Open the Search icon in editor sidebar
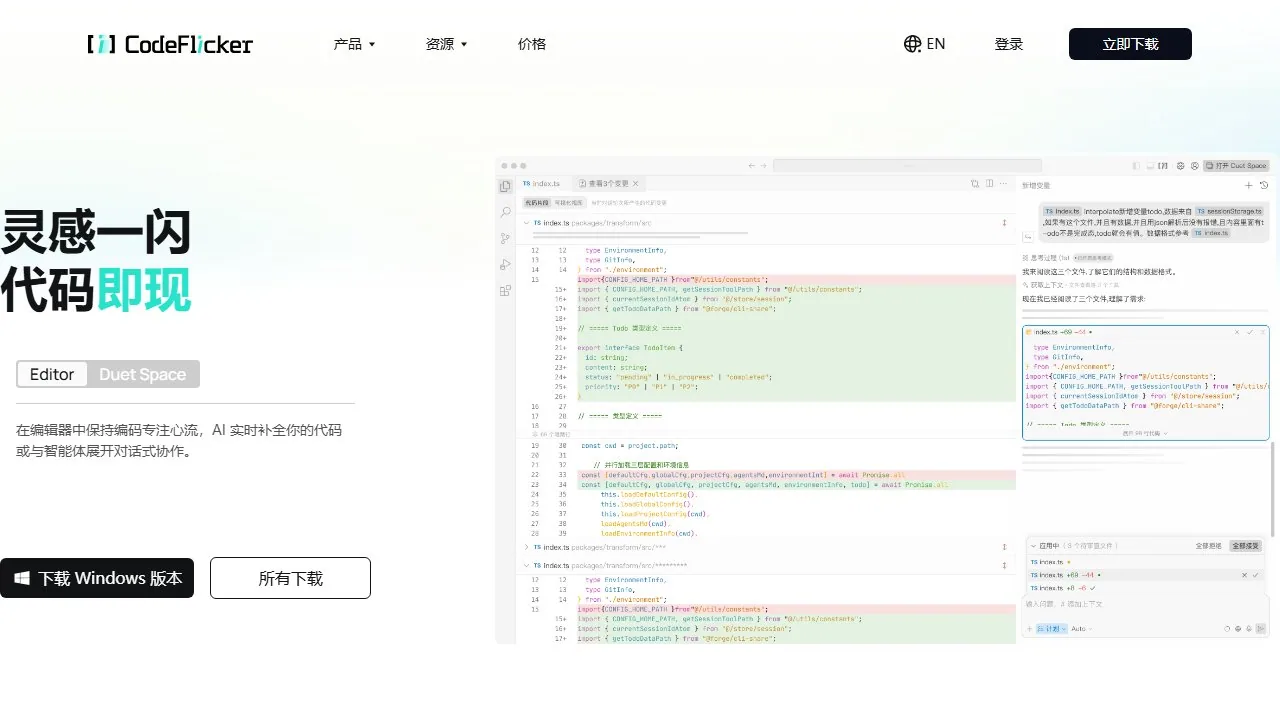This screenshot has width=1280, height=720. click(x=505, y=212)
